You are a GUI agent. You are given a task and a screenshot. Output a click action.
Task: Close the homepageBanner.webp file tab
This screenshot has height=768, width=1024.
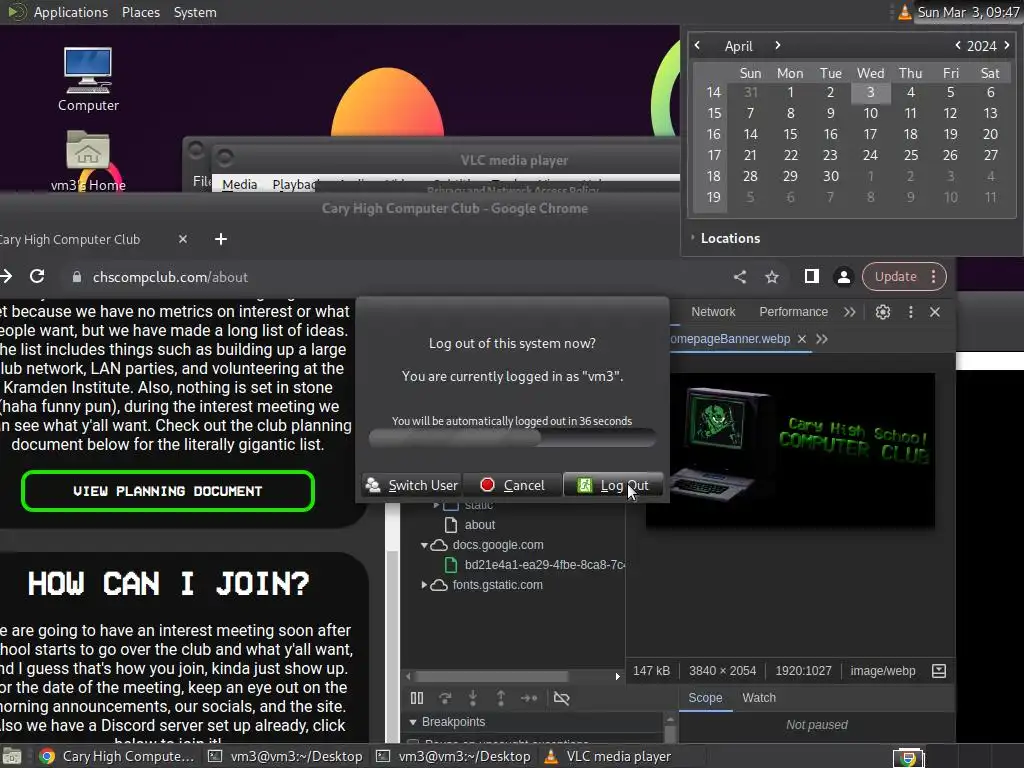[802, 339]
